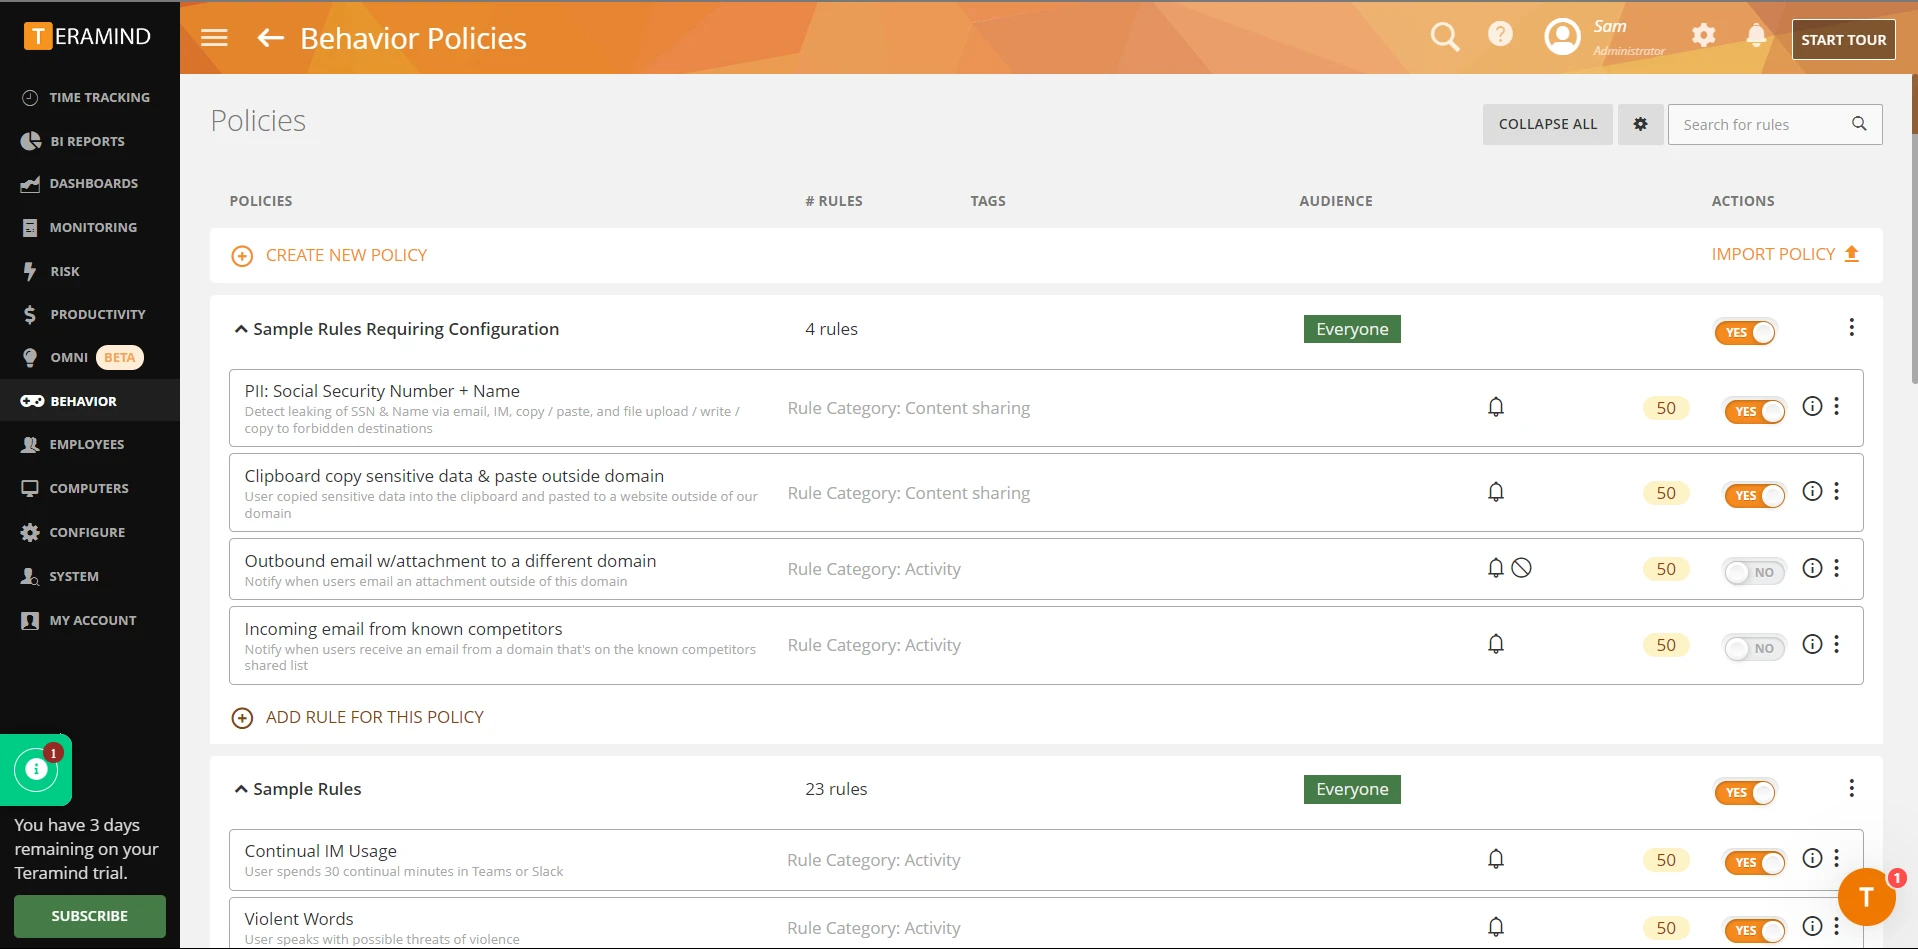Enable Incoming email from known competitors toggle
Viewport: 1918px width, 949px height.
coord(1754,648)
